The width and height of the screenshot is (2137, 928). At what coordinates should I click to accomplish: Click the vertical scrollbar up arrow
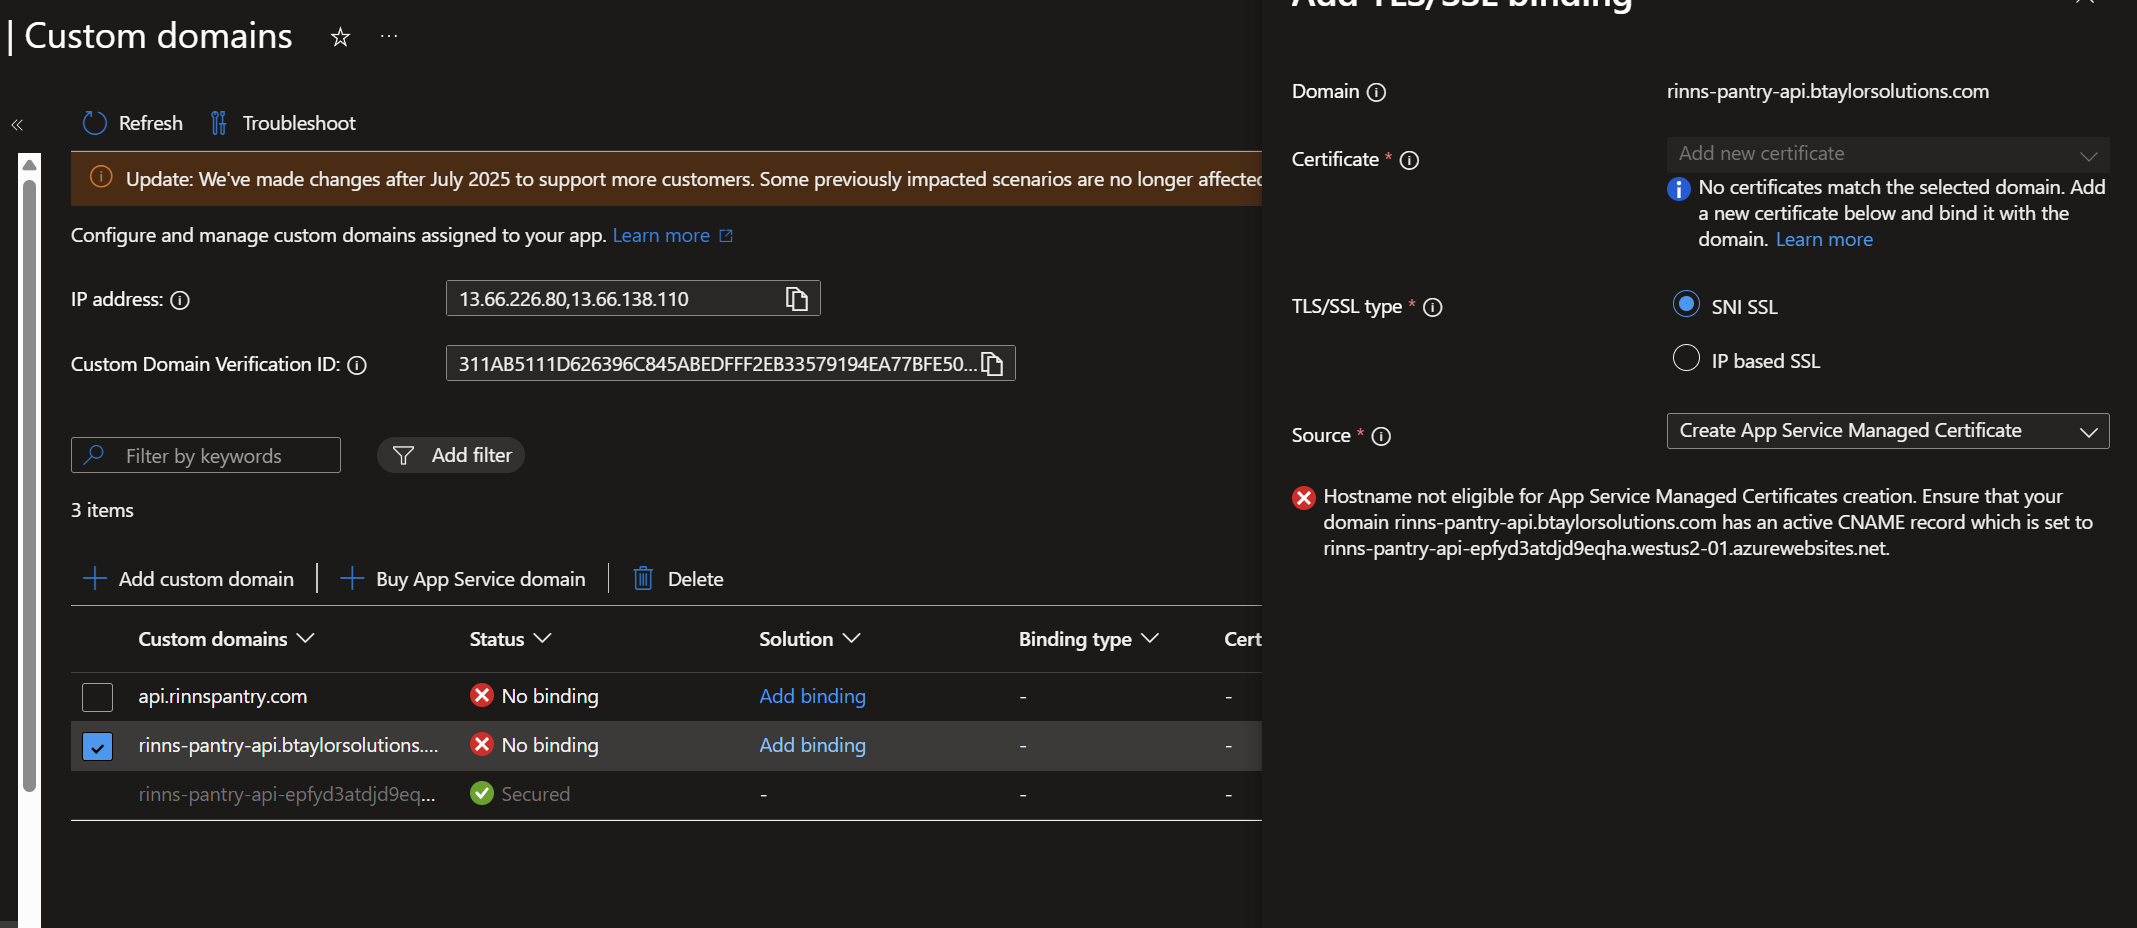pyautogui.click(x=29, y=165)
